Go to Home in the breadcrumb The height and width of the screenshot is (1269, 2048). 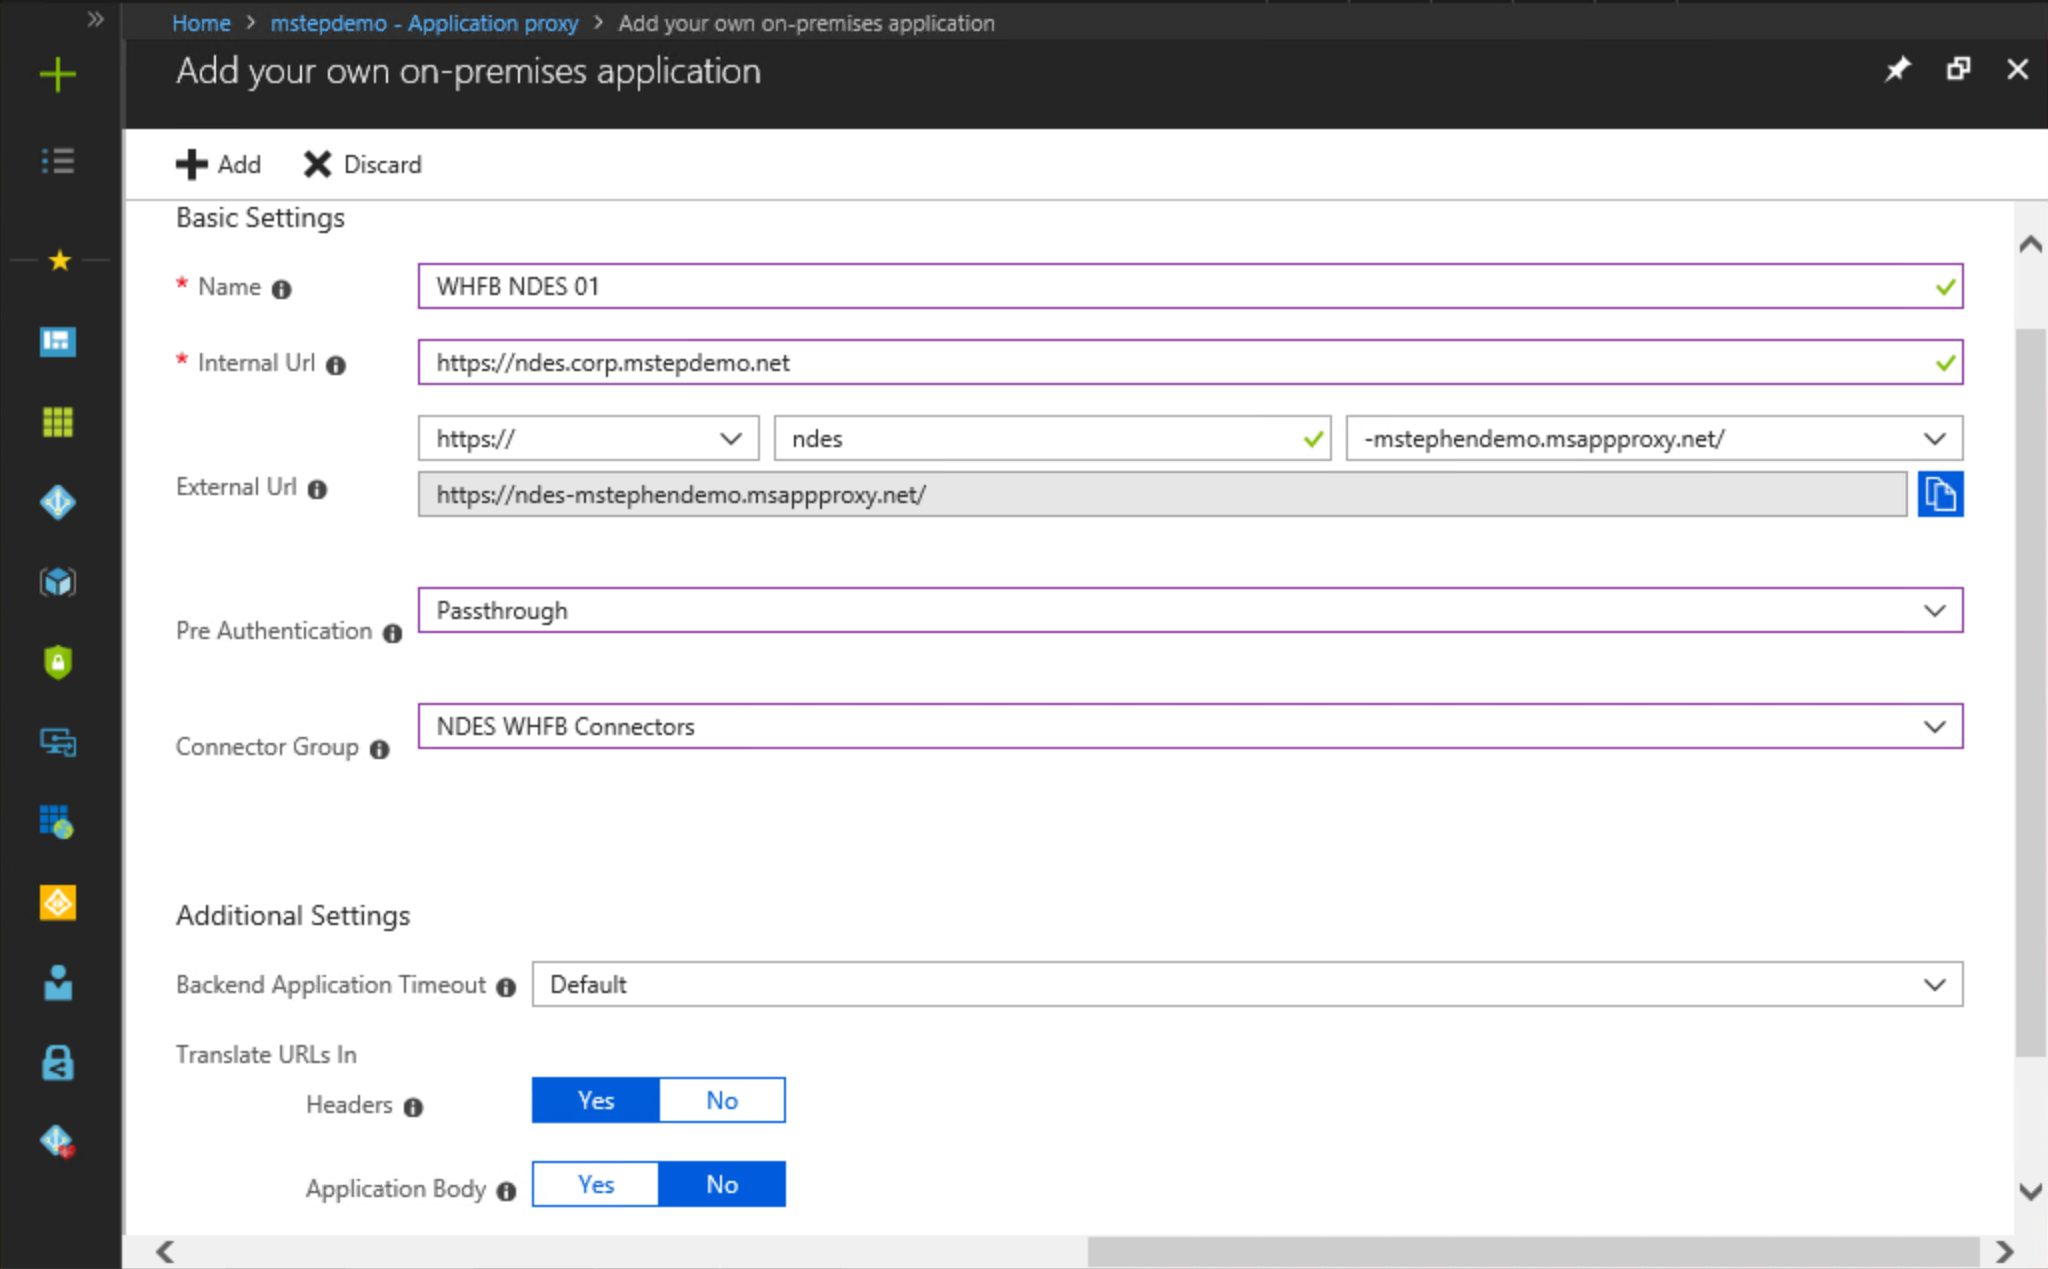[x=201, y=23]
